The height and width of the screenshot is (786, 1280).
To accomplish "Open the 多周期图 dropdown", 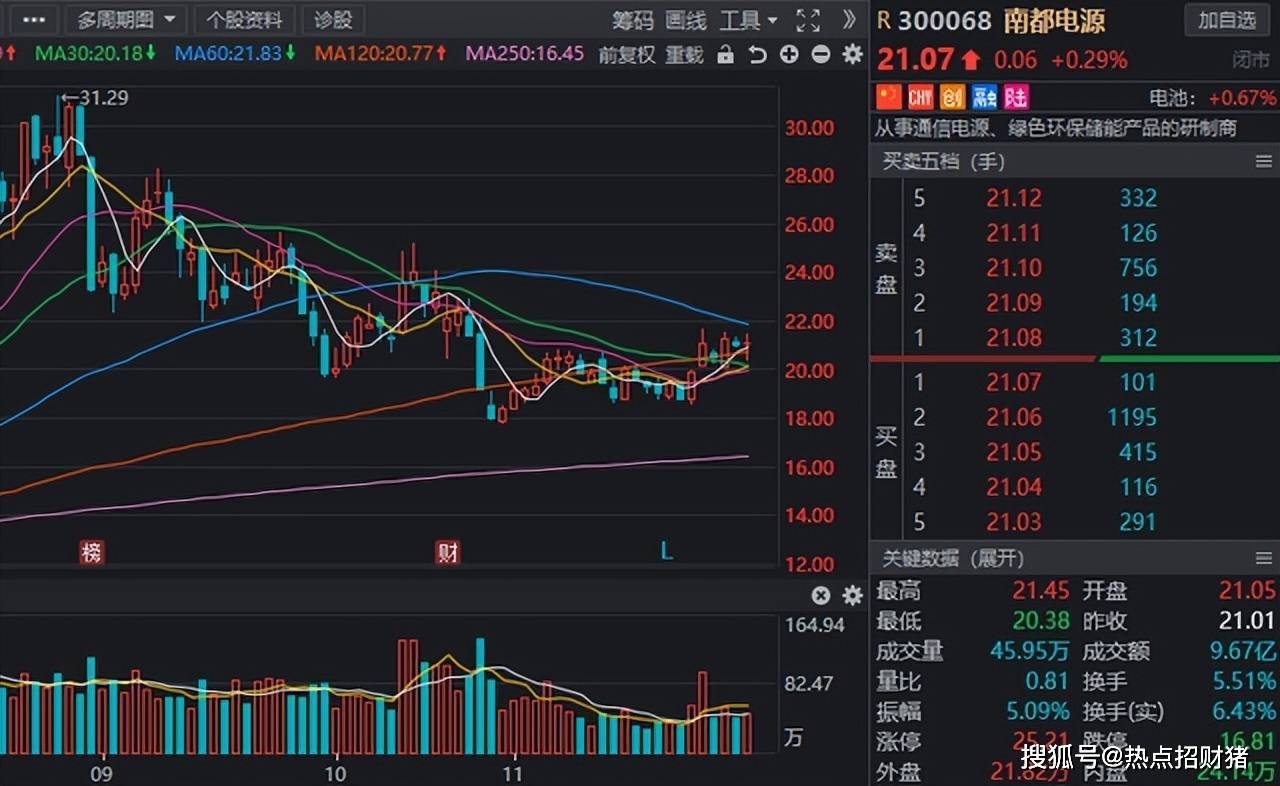I will tap(126, 19).
